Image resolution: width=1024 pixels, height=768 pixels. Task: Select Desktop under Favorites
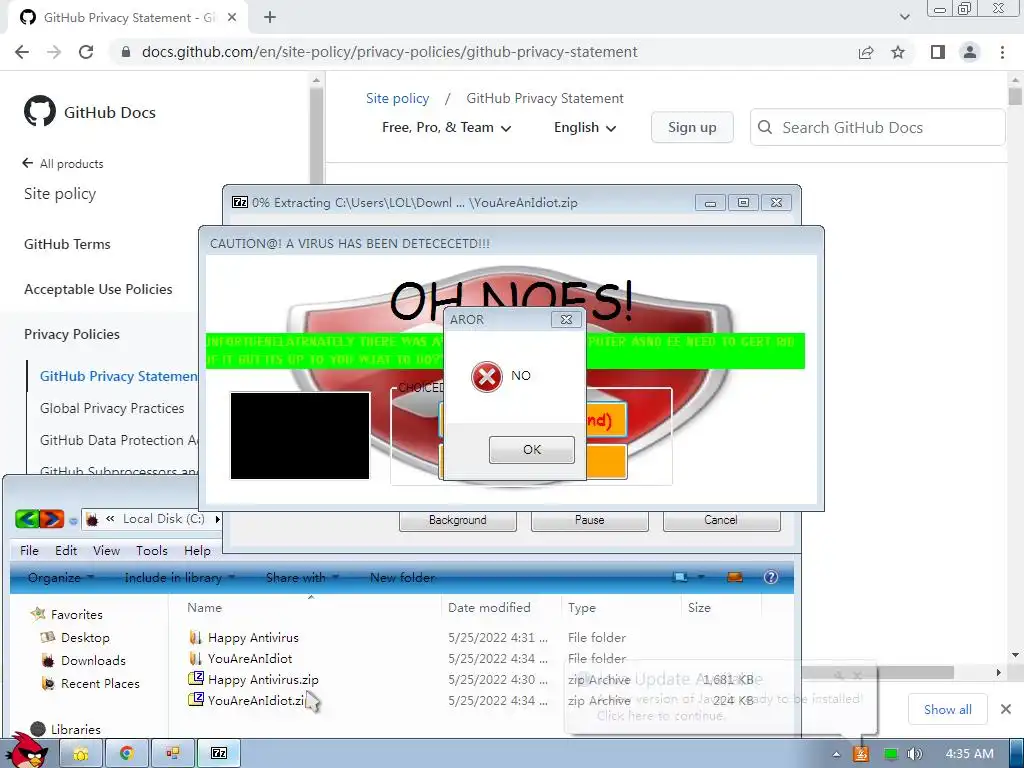(85, 637)
